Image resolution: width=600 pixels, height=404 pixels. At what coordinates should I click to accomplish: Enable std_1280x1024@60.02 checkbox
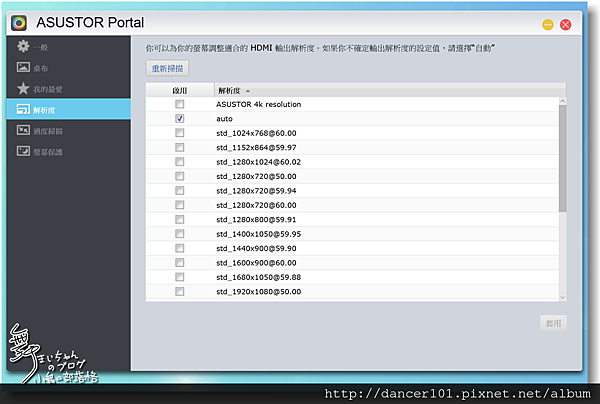point(179,162)
